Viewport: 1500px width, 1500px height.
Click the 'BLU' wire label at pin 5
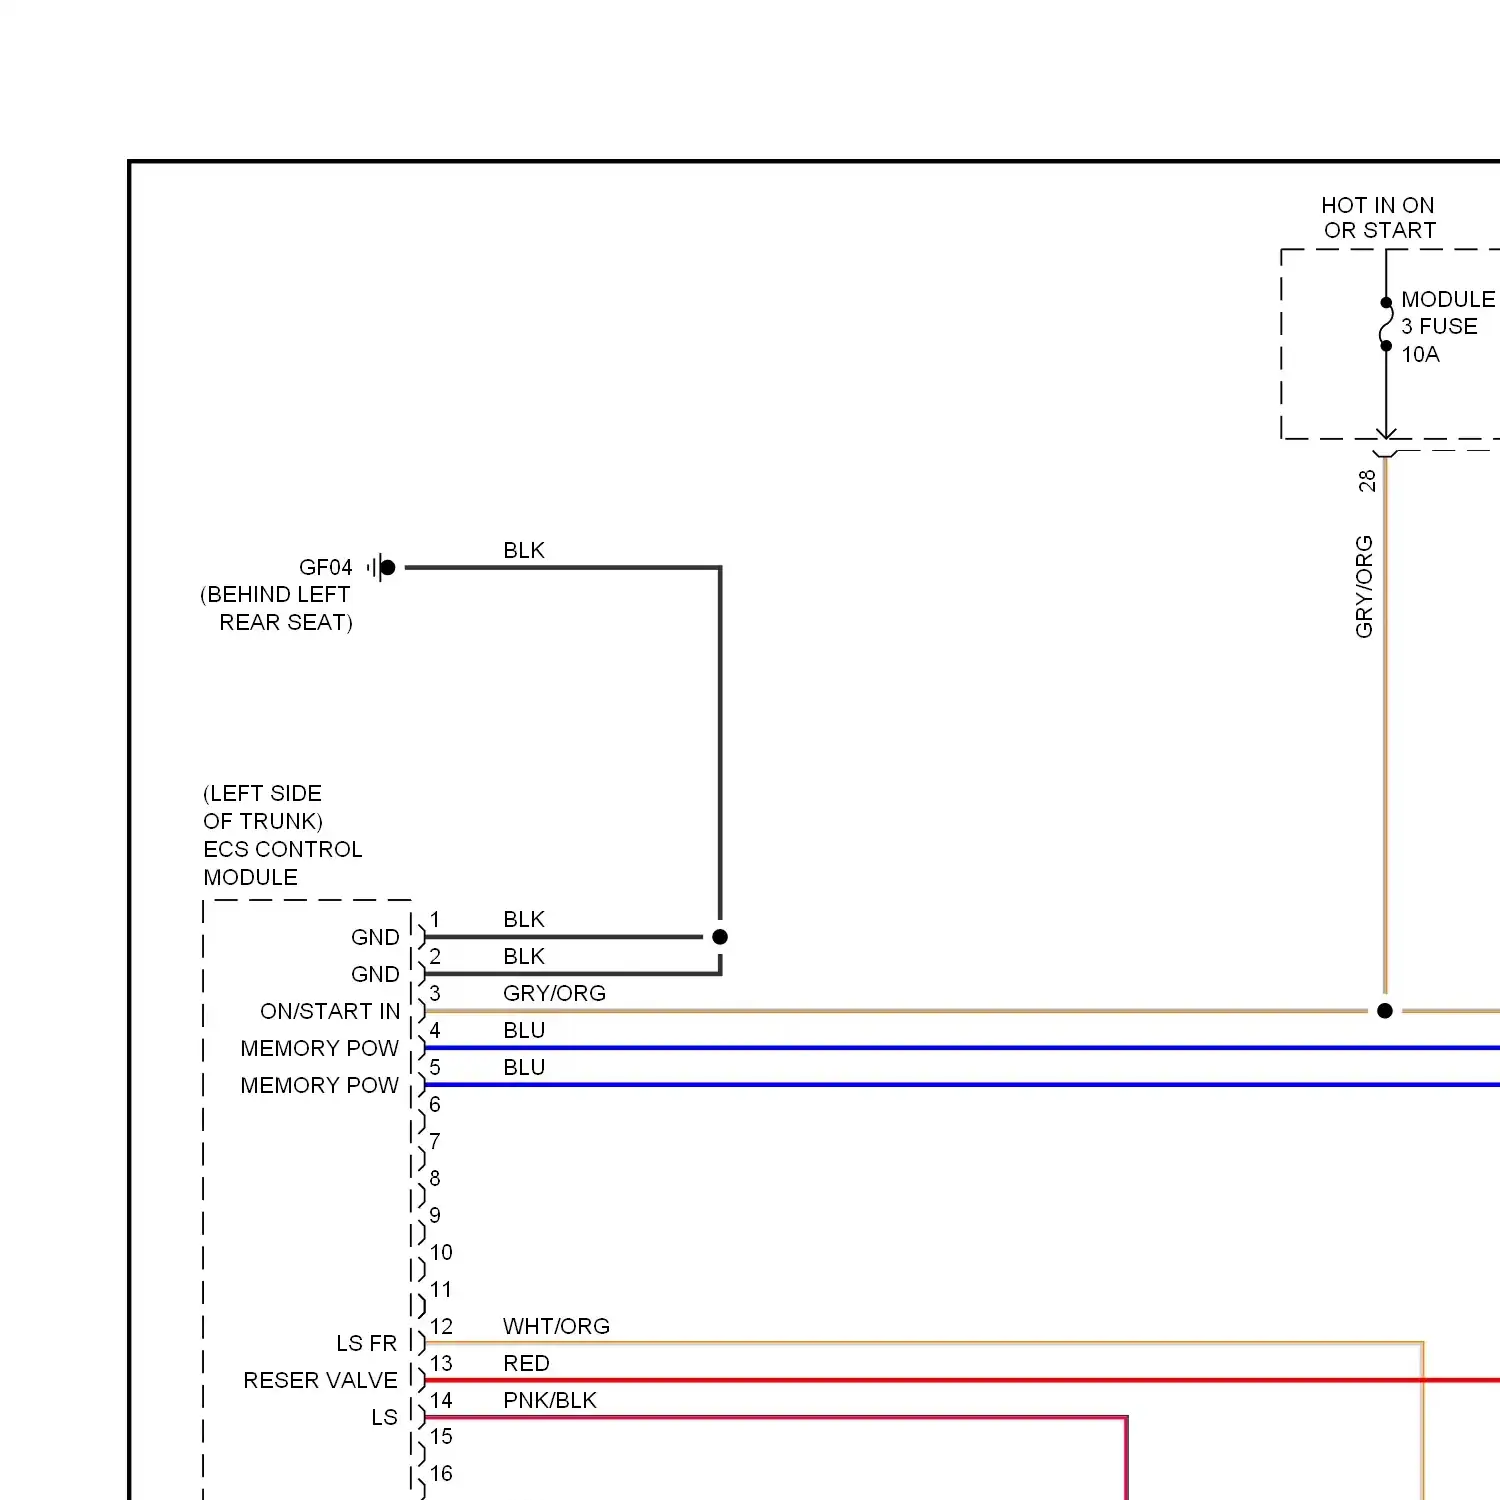tap(524, 1067)
